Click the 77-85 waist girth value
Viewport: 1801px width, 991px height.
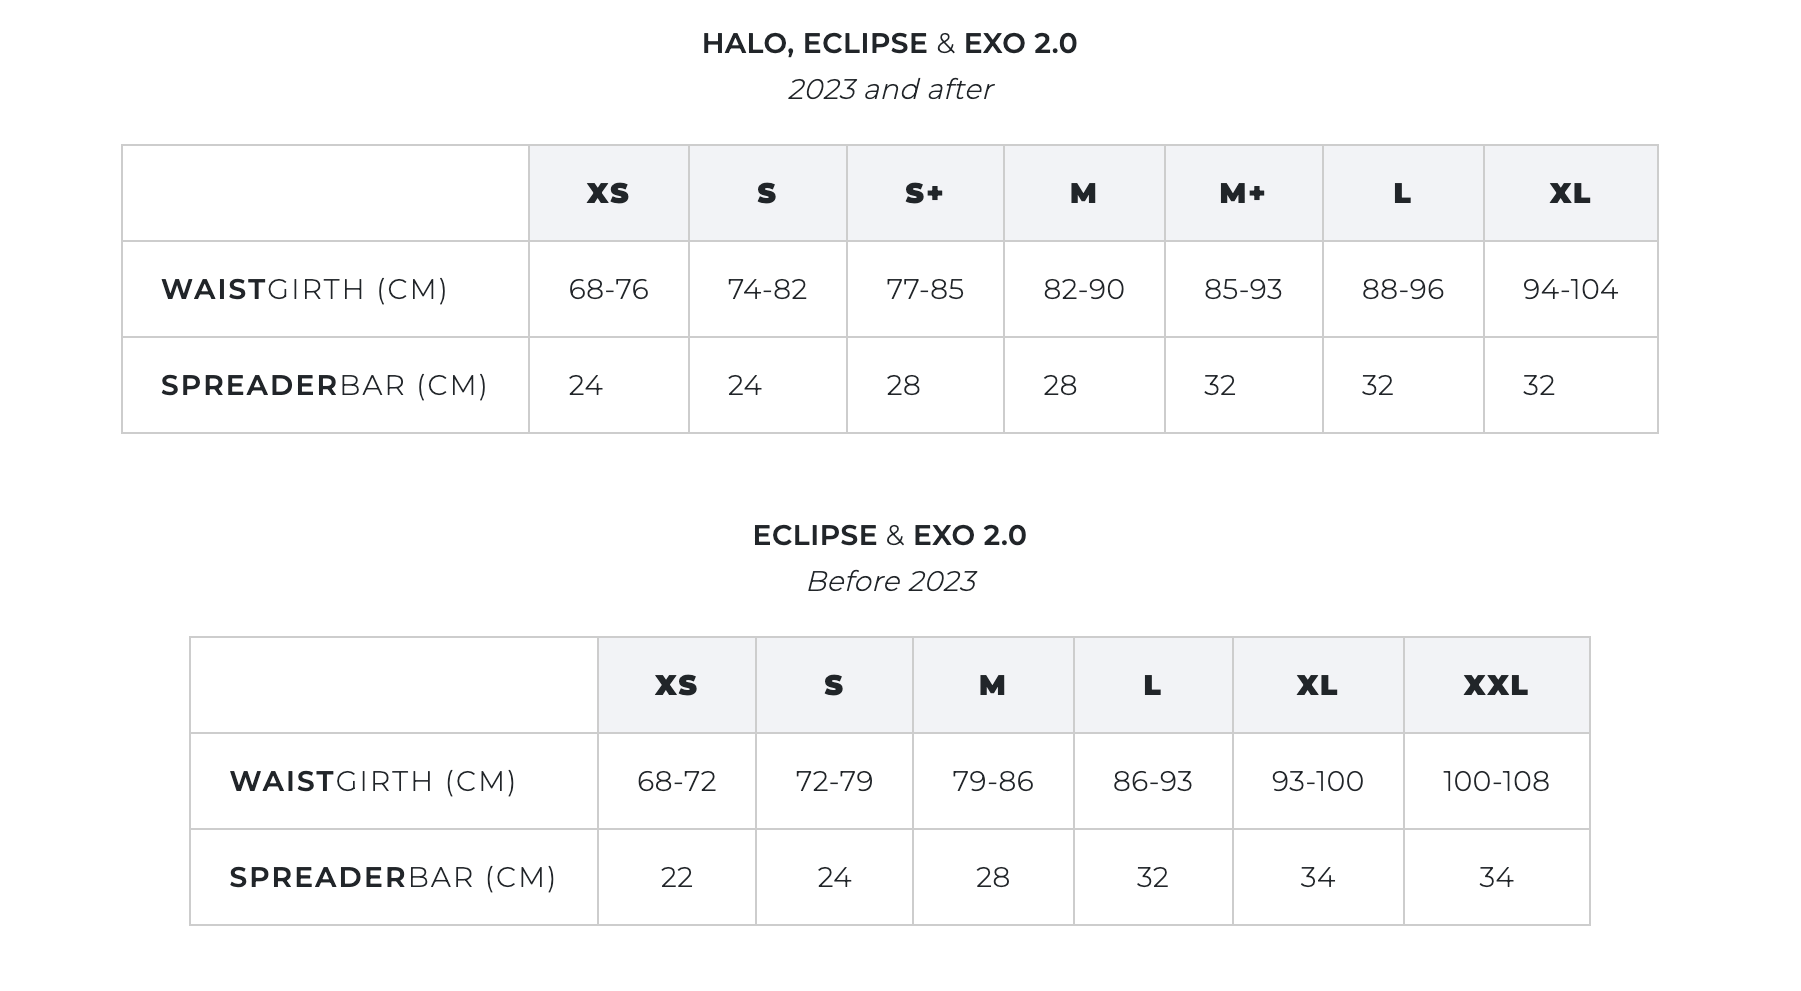(925, 289)
